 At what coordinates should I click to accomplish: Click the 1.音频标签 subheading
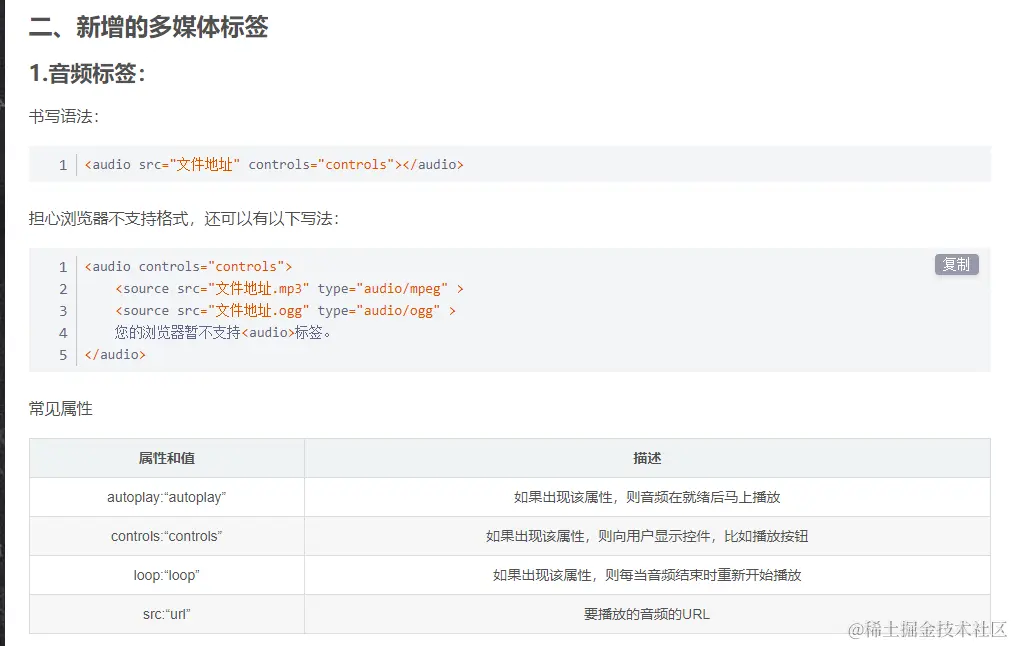point(87,74)
